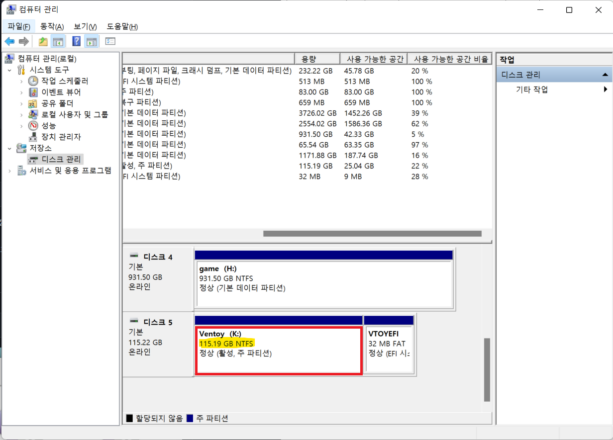Click the blue Help question mark icon
The image size is (613, 440).
[75, 41]
